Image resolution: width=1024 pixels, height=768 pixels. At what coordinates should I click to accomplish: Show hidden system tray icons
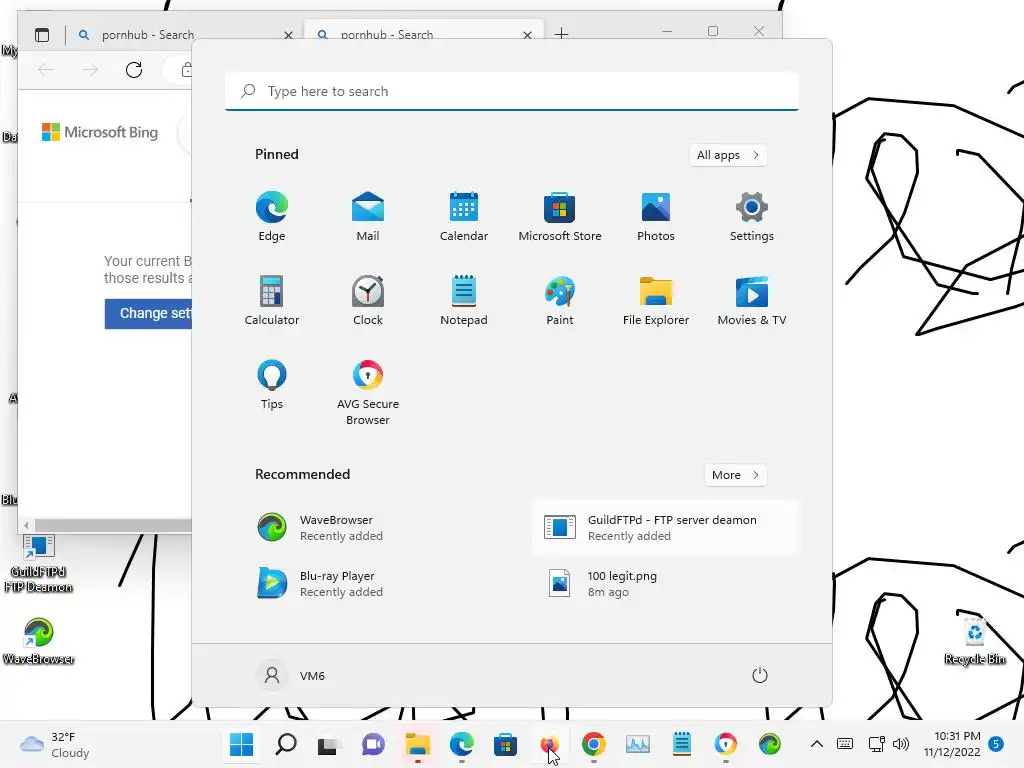tap(816, 744)
